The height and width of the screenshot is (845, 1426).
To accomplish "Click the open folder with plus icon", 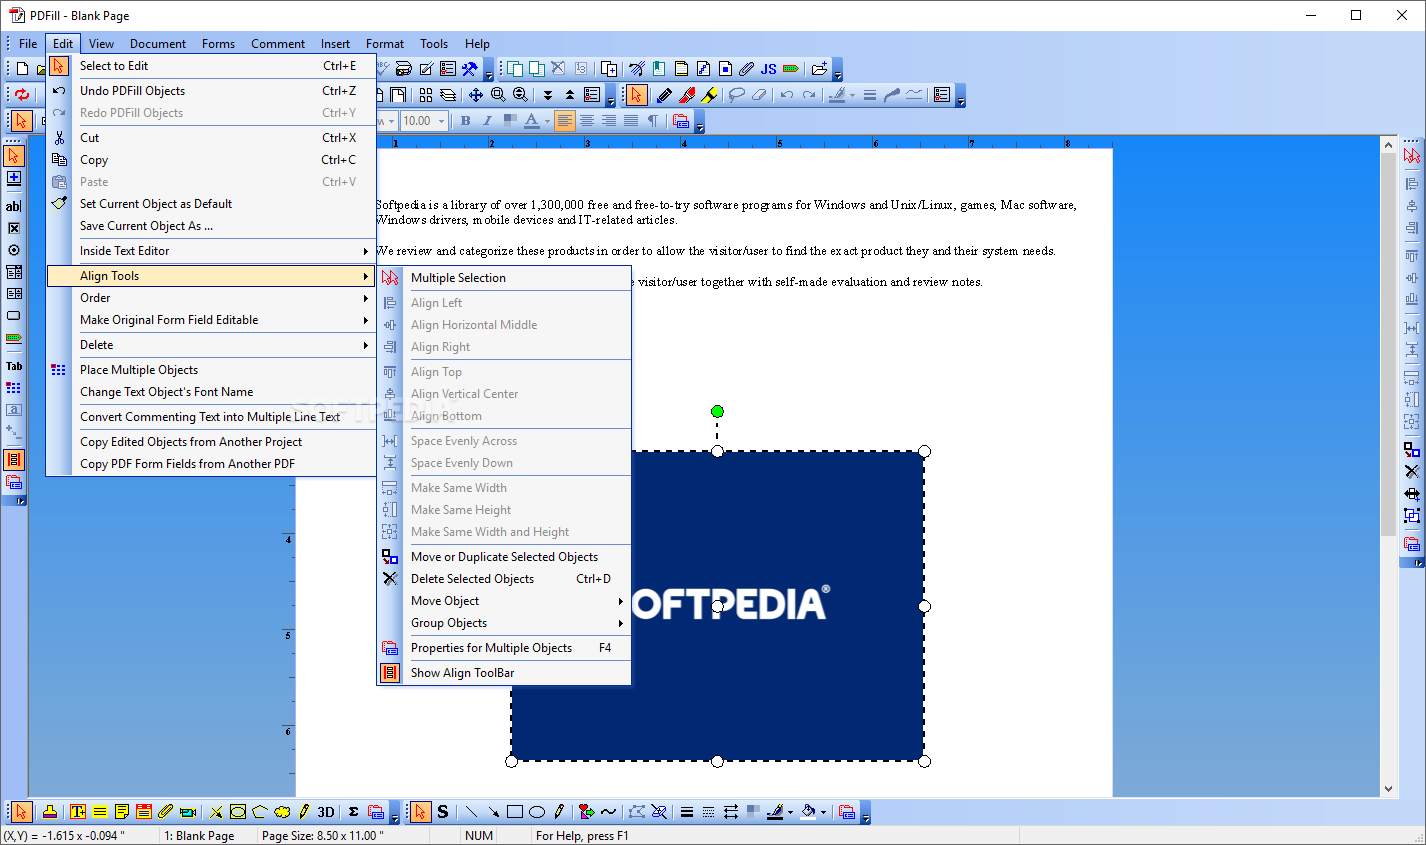I will [819, 69].
